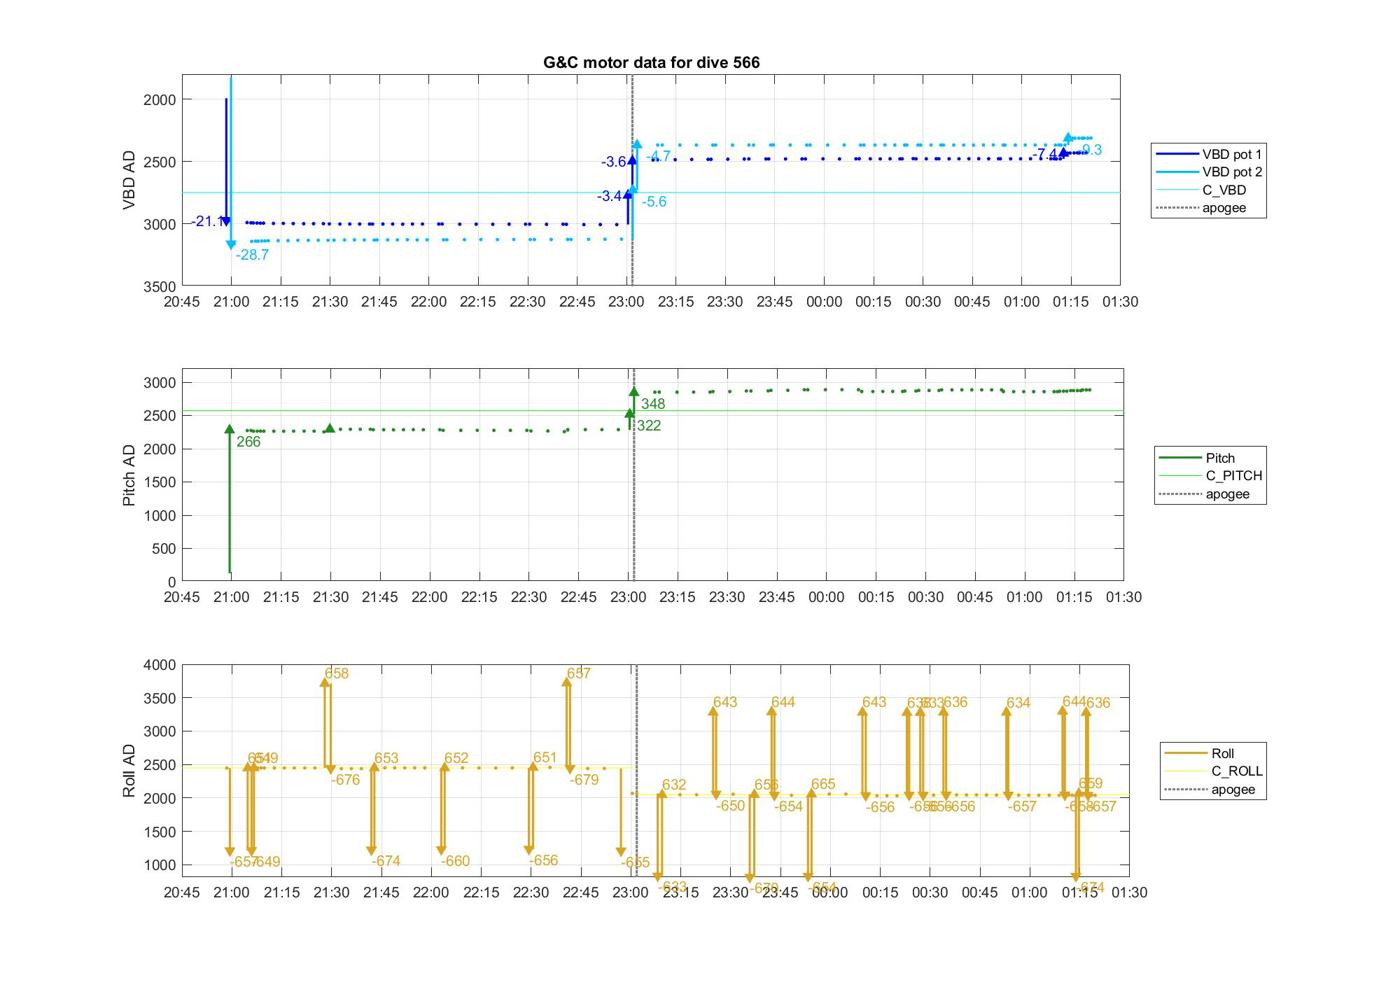
Task: Click the '-3.6' label near apogee
Action: [614, 161]
